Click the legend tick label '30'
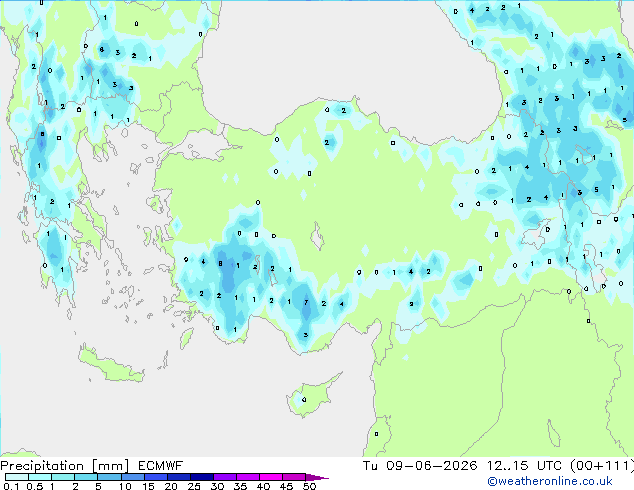Screen dimensions: 634x490 pyautogui.click(x=217, y=486)
